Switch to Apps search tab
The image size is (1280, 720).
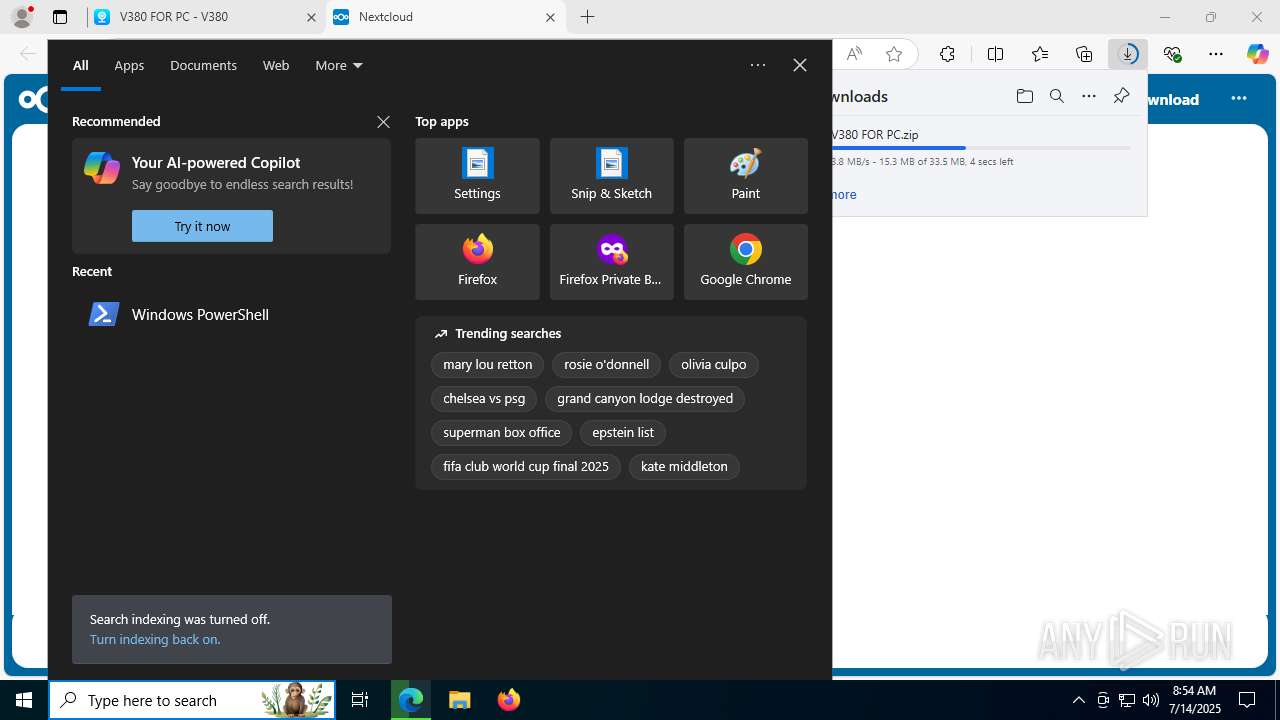[x=129, y=65]
